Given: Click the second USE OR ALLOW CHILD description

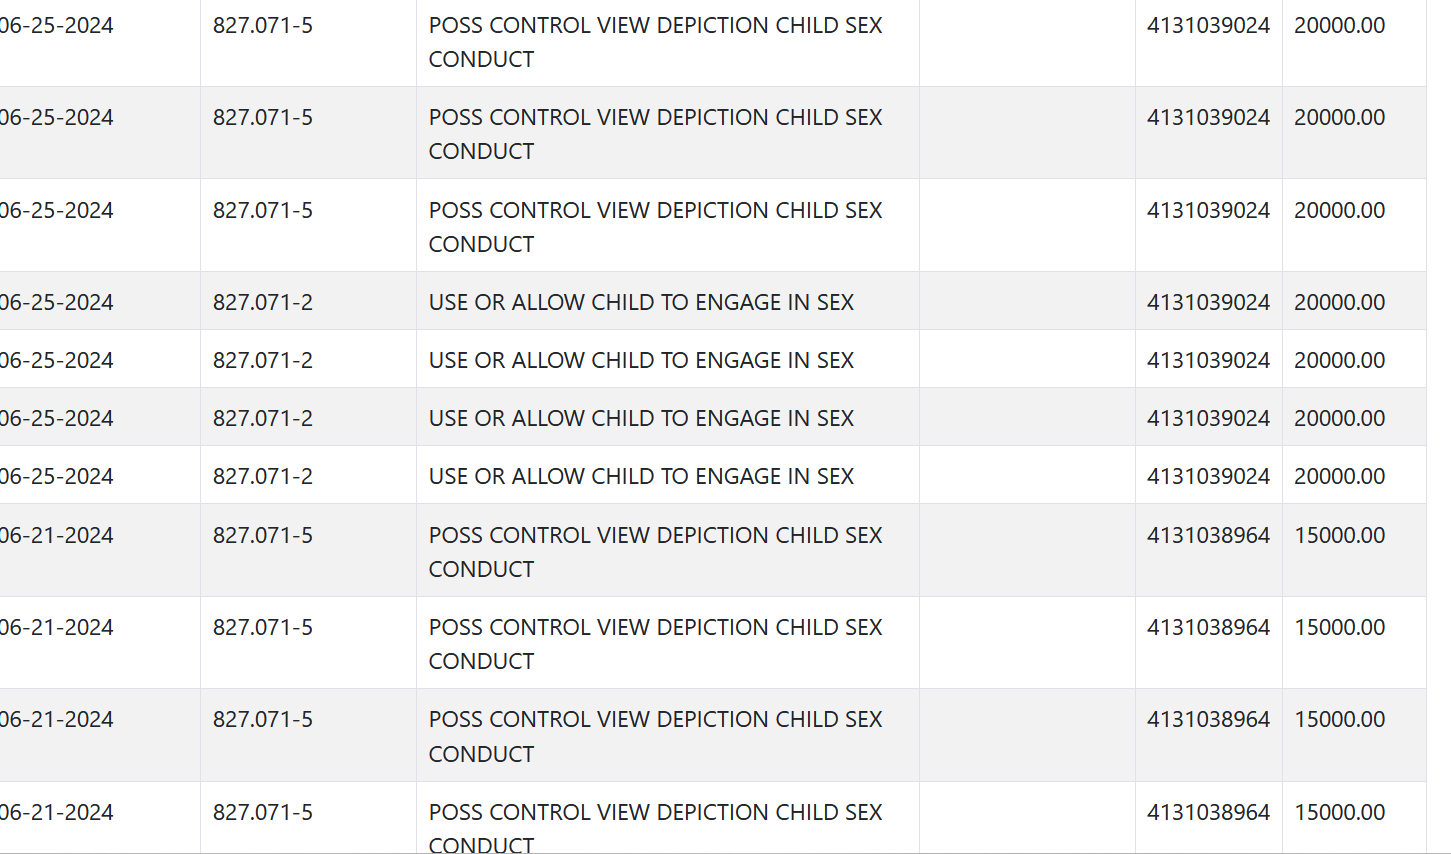Looking at the screenshot, I should point(641,360).
